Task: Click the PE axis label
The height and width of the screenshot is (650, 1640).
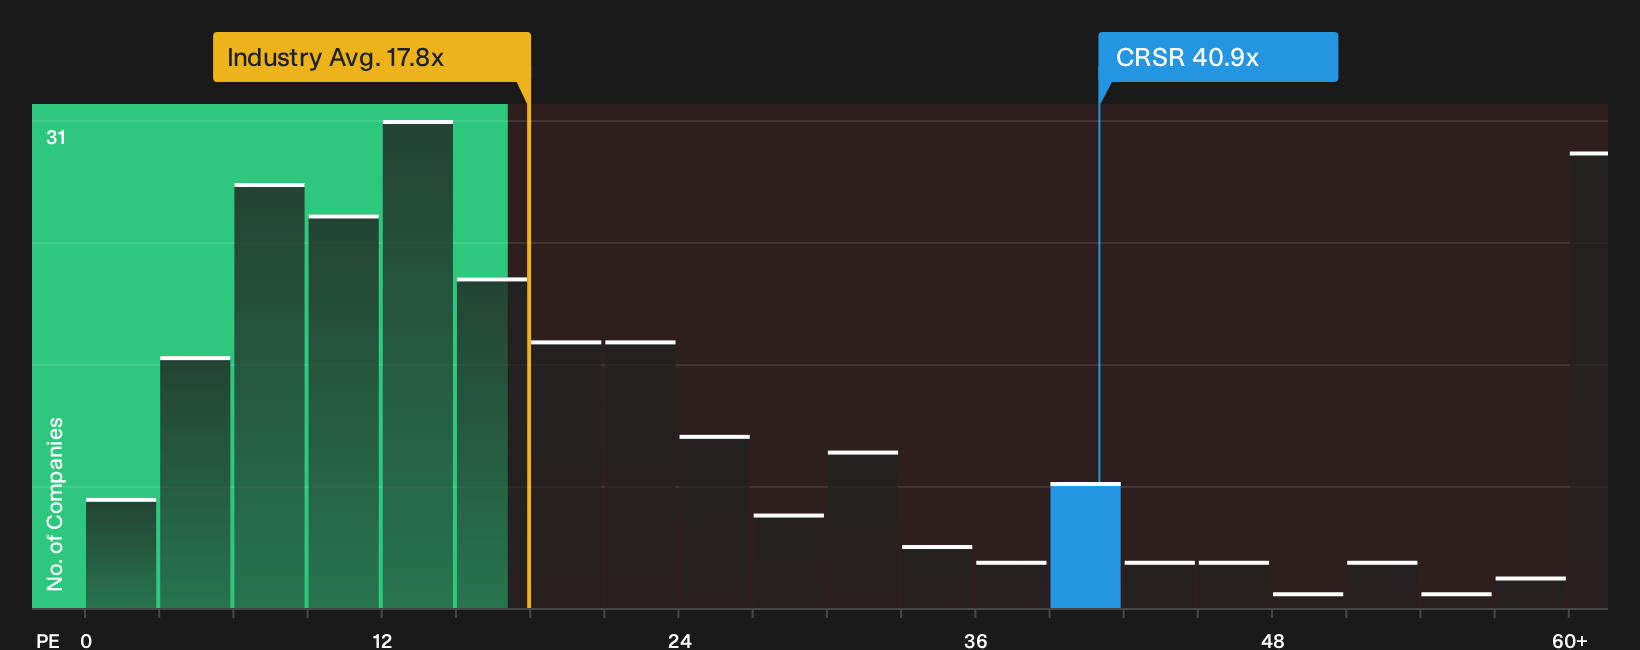Action: click(48, 640)
